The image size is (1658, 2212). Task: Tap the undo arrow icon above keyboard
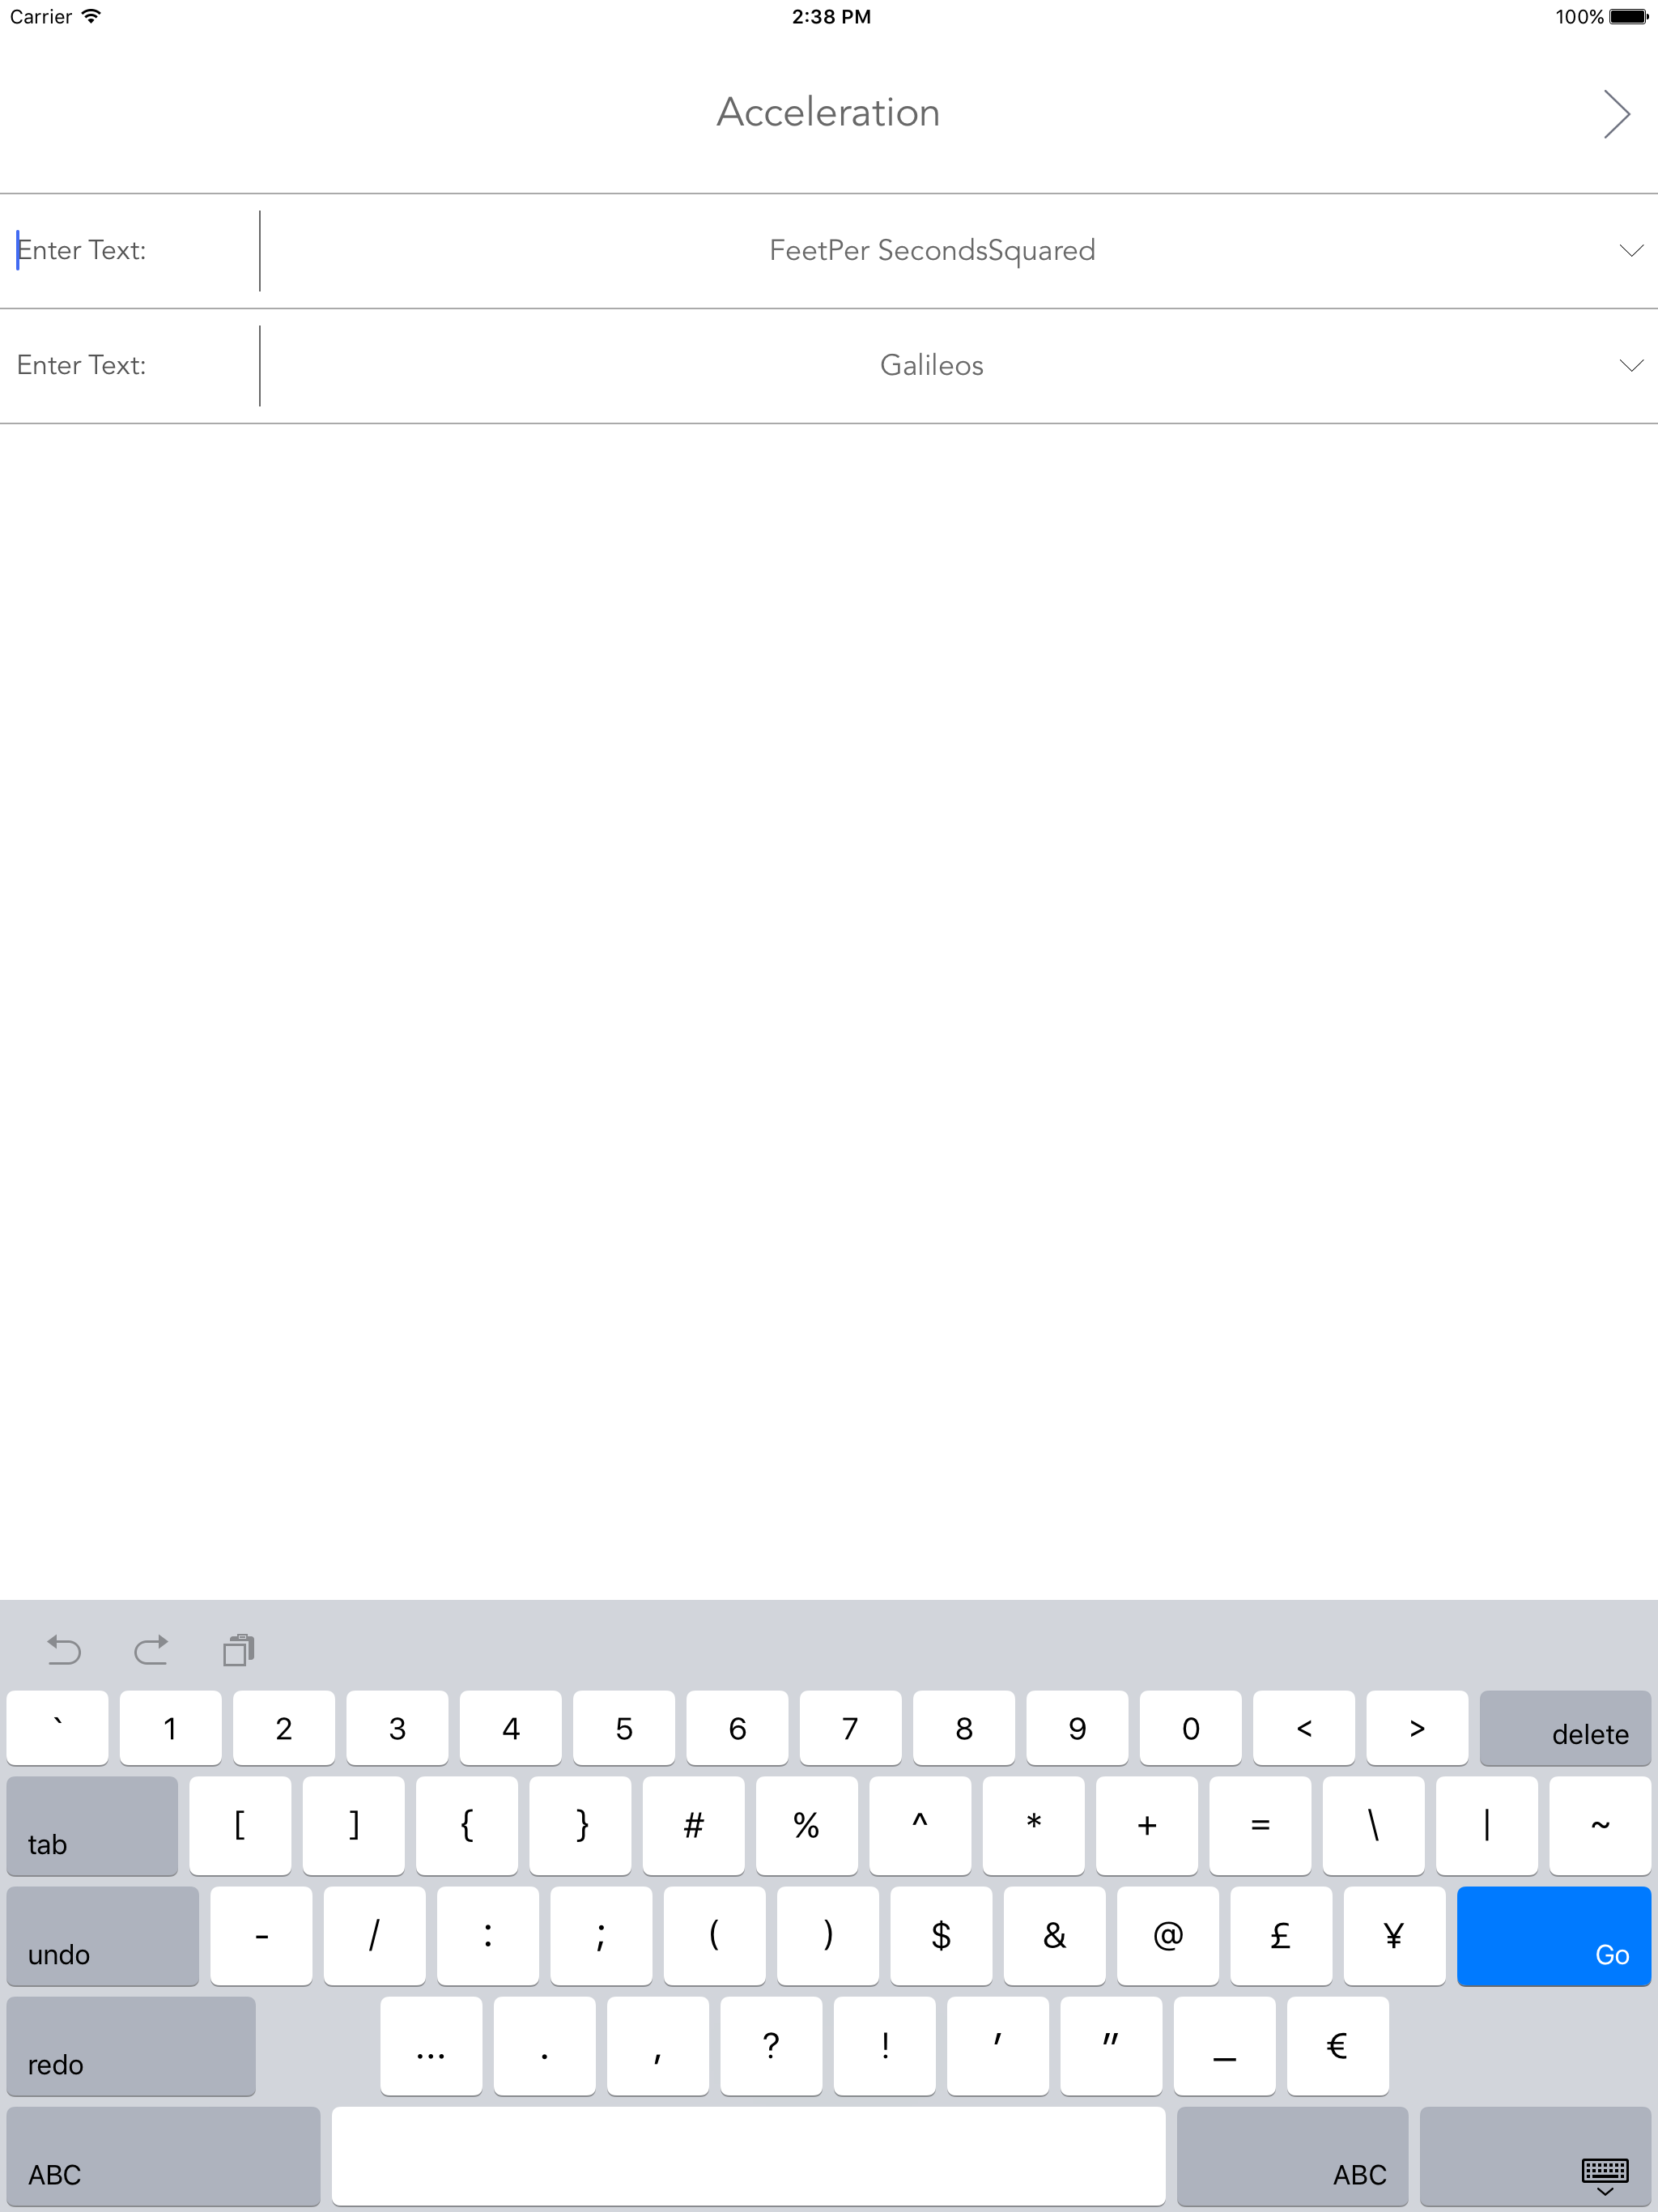(64, 1649)
